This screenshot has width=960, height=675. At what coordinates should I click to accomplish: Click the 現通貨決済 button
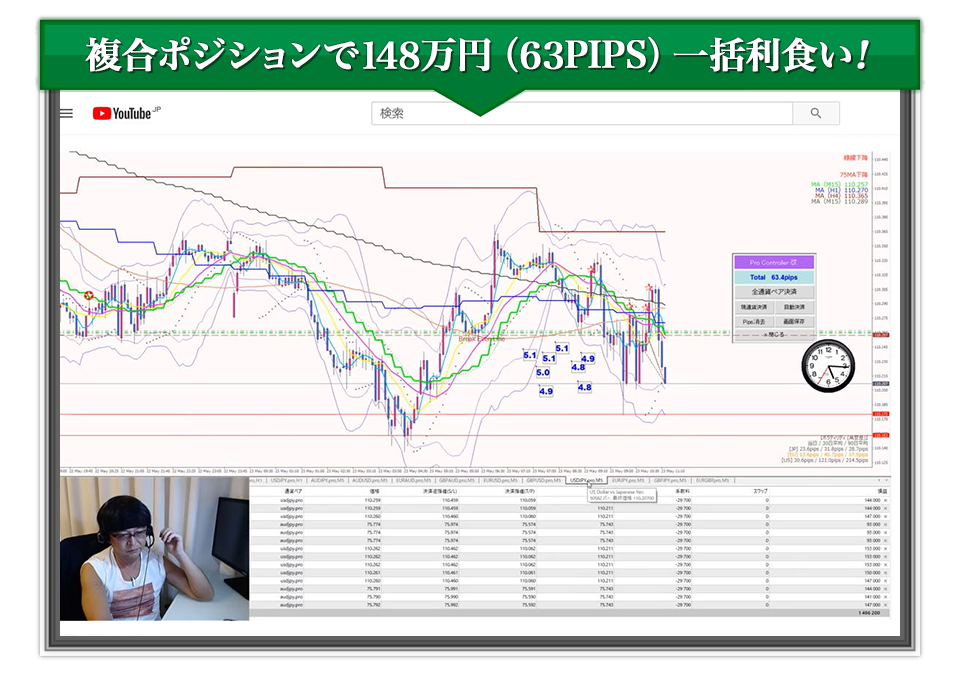754,307
